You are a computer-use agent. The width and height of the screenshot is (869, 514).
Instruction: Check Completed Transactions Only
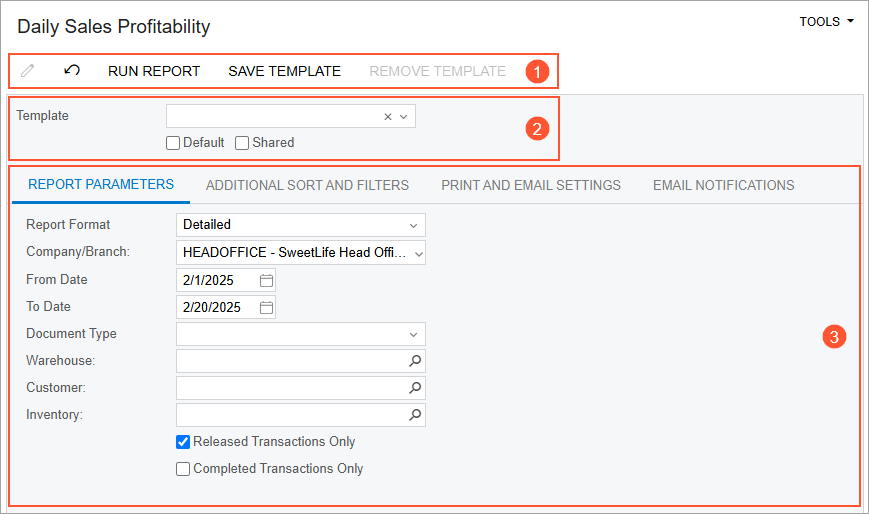click(183, 469)
